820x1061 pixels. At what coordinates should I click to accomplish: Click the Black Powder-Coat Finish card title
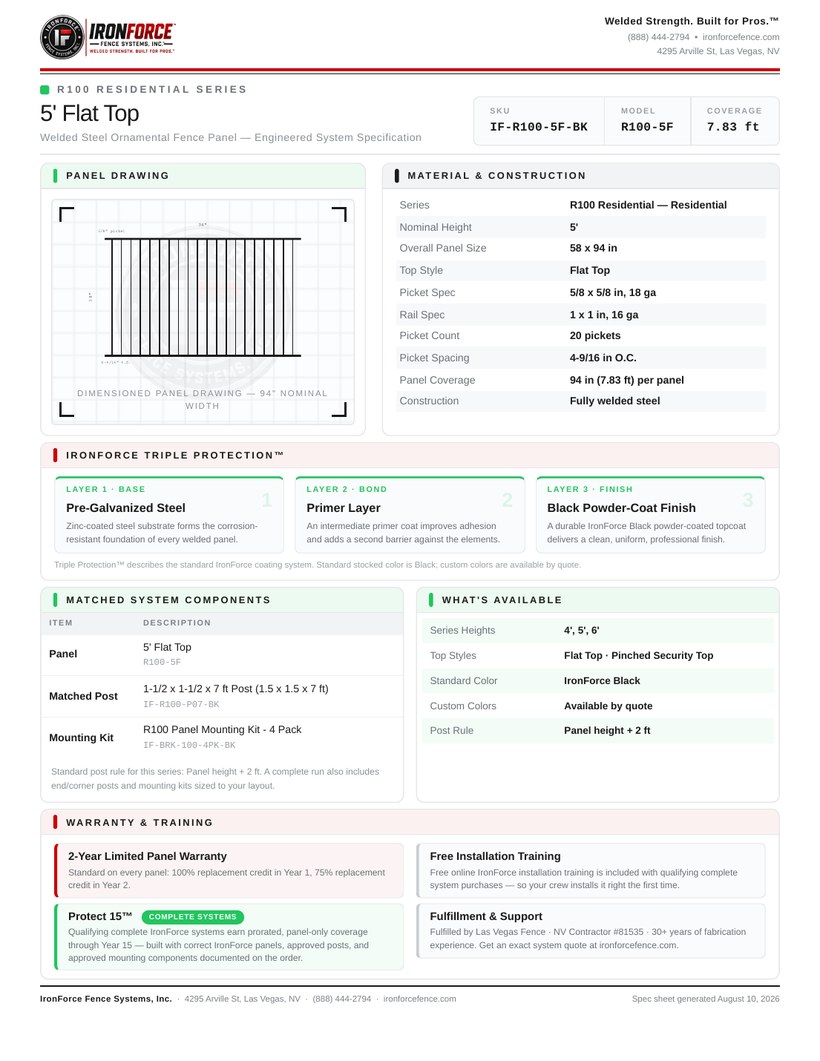coord(621,508)
